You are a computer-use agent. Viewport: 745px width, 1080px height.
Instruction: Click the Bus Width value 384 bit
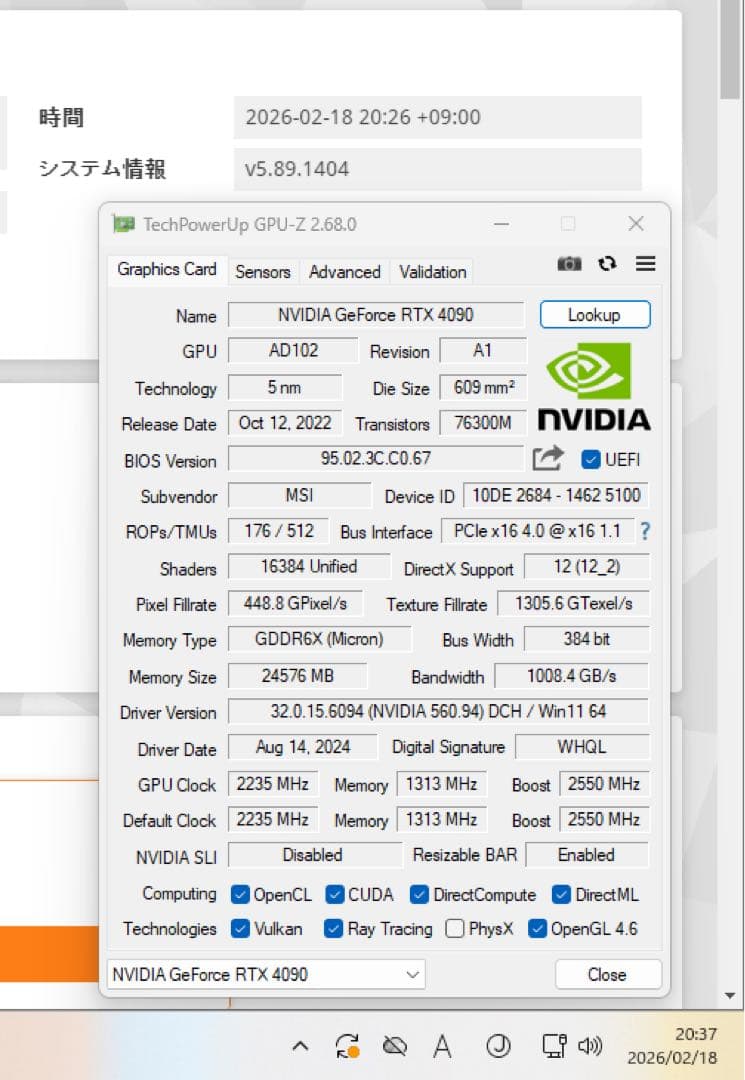click(x=587, y=639)
